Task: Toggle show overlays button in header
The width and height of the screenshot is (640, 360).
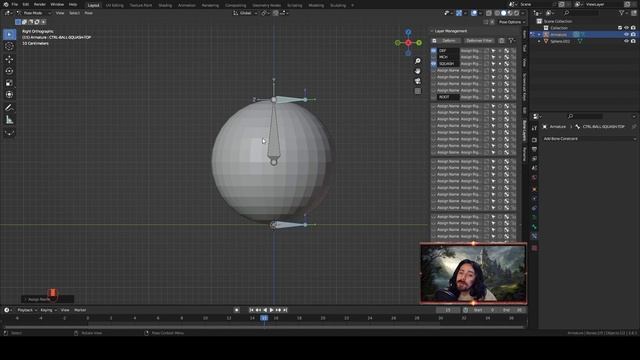Action: pos(474,13)
